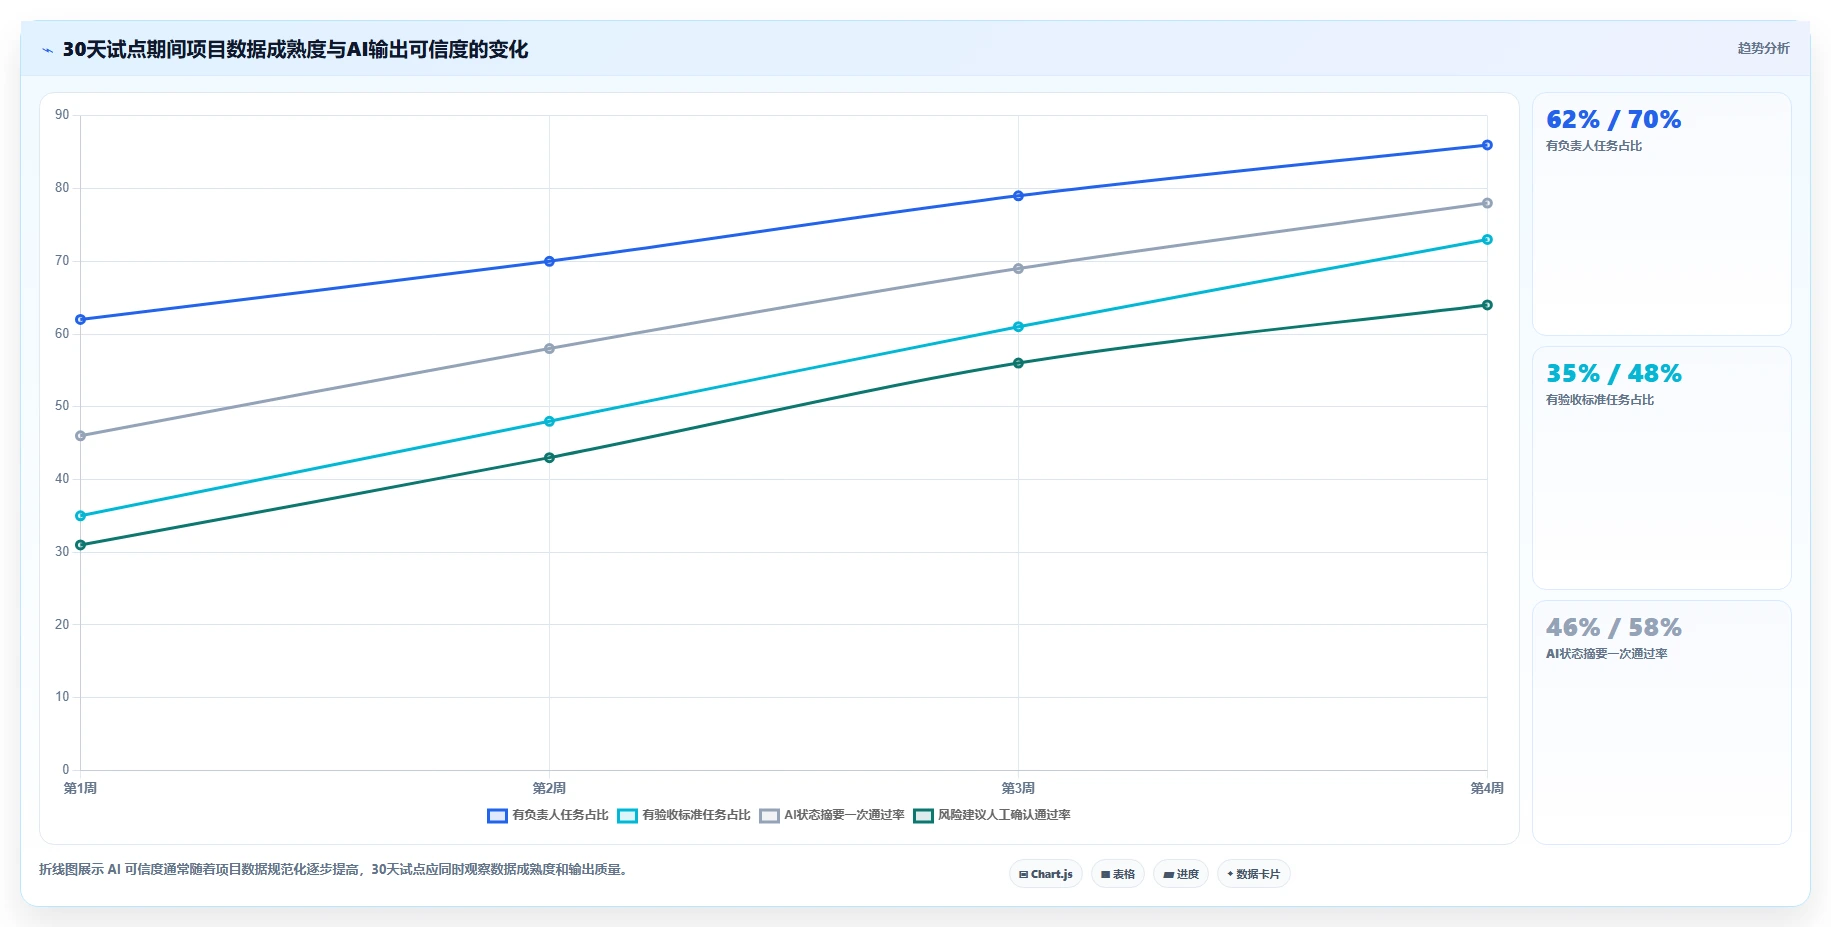Click the 46% / 58% value in the stat card
Screen dimensions: 1831x927
pos(1613,628)
